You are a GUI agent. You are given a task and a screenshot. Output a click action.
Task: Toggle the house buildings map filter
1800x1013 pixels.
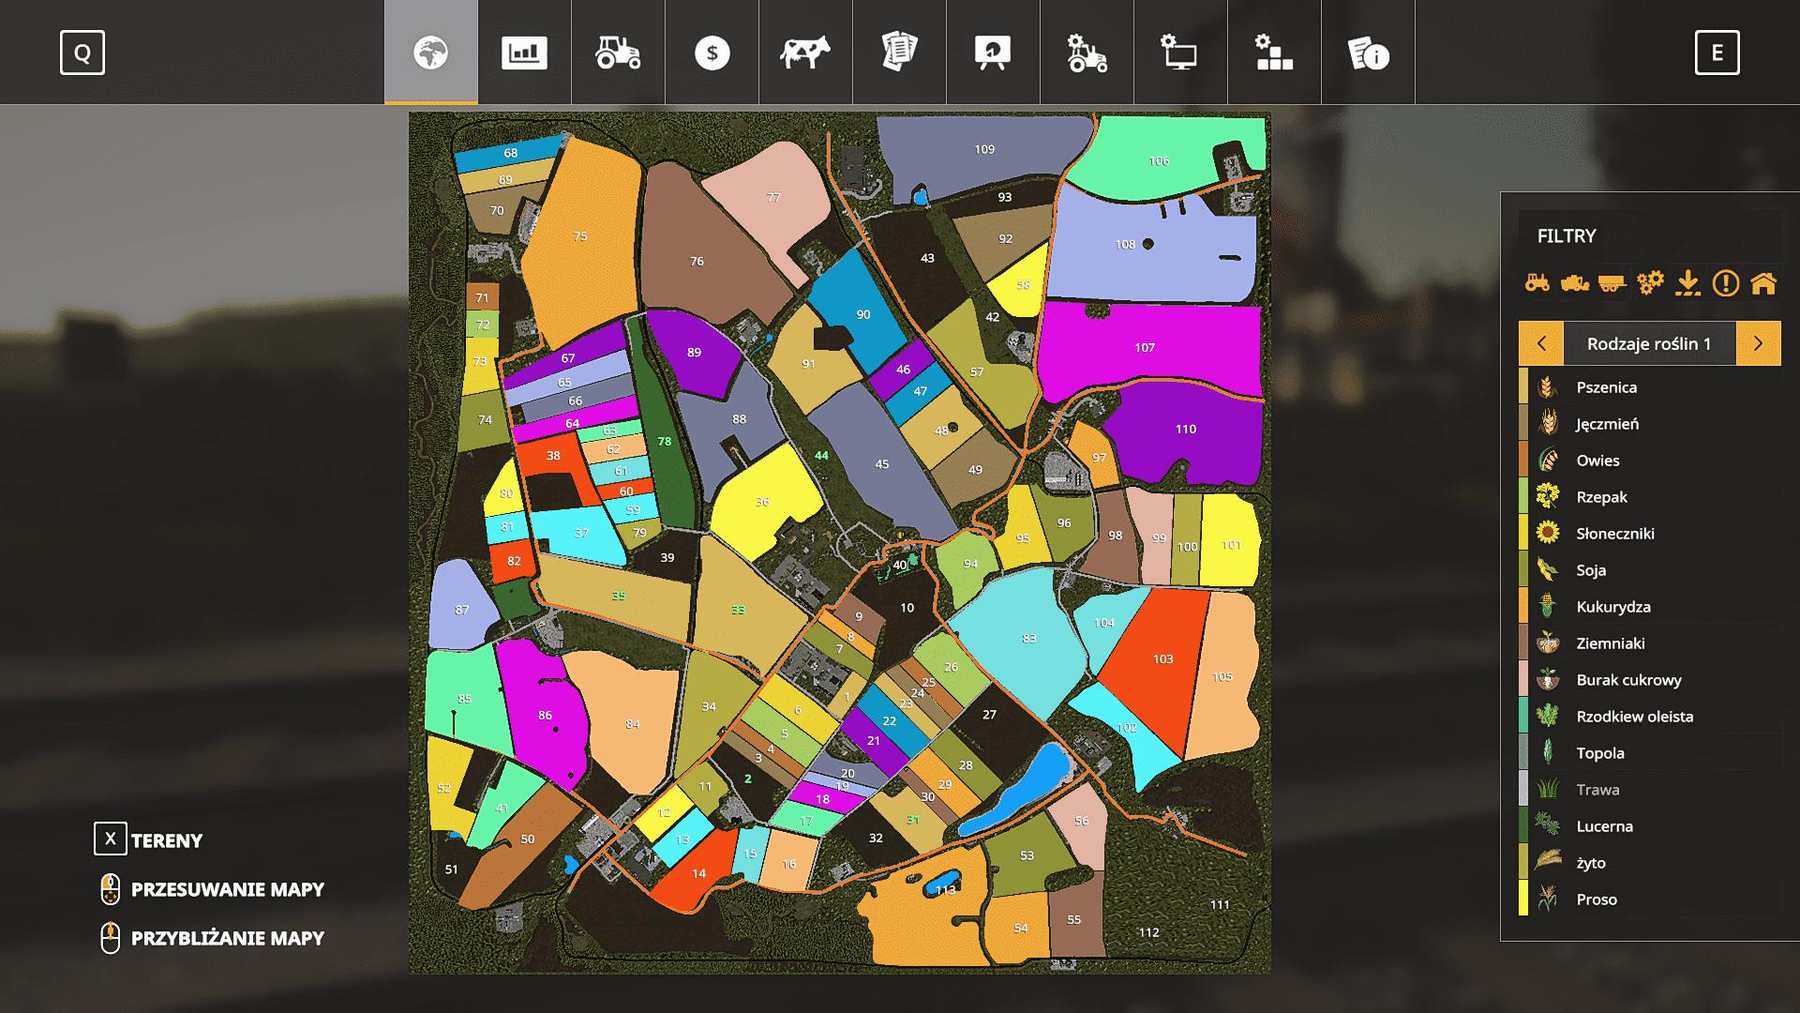(1763, 284)
